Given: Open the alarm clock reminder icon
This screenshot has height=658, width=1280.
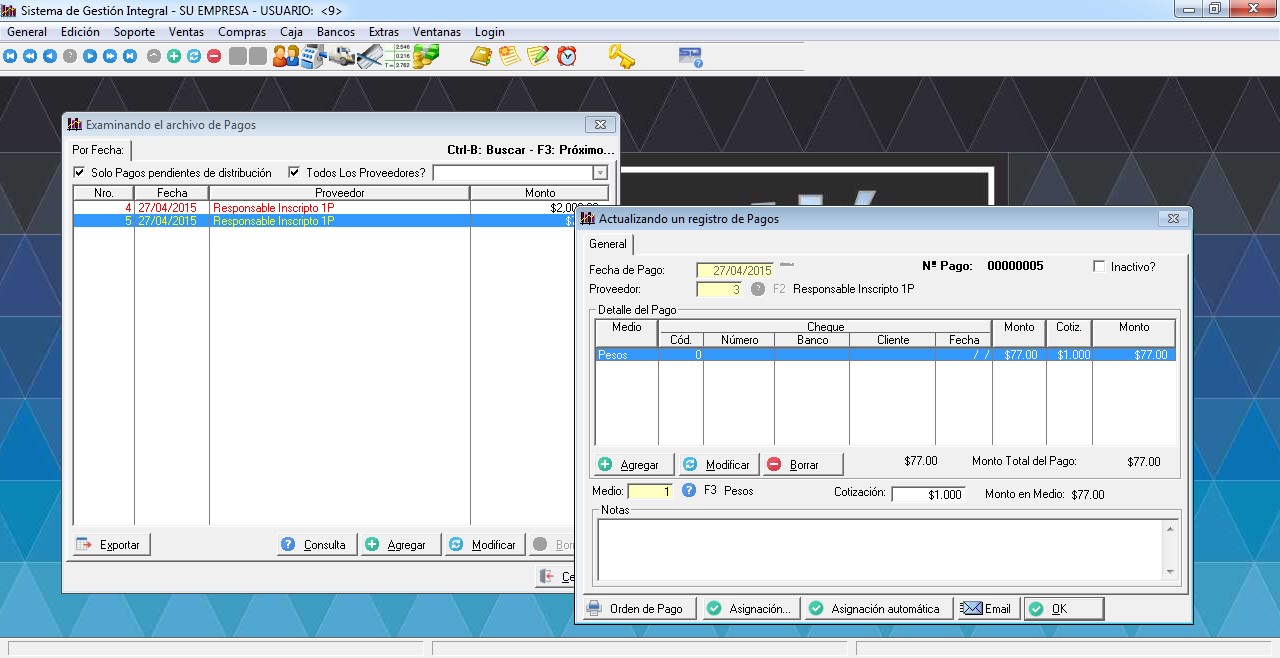Looking at the screenshot, I should (567, 57).
